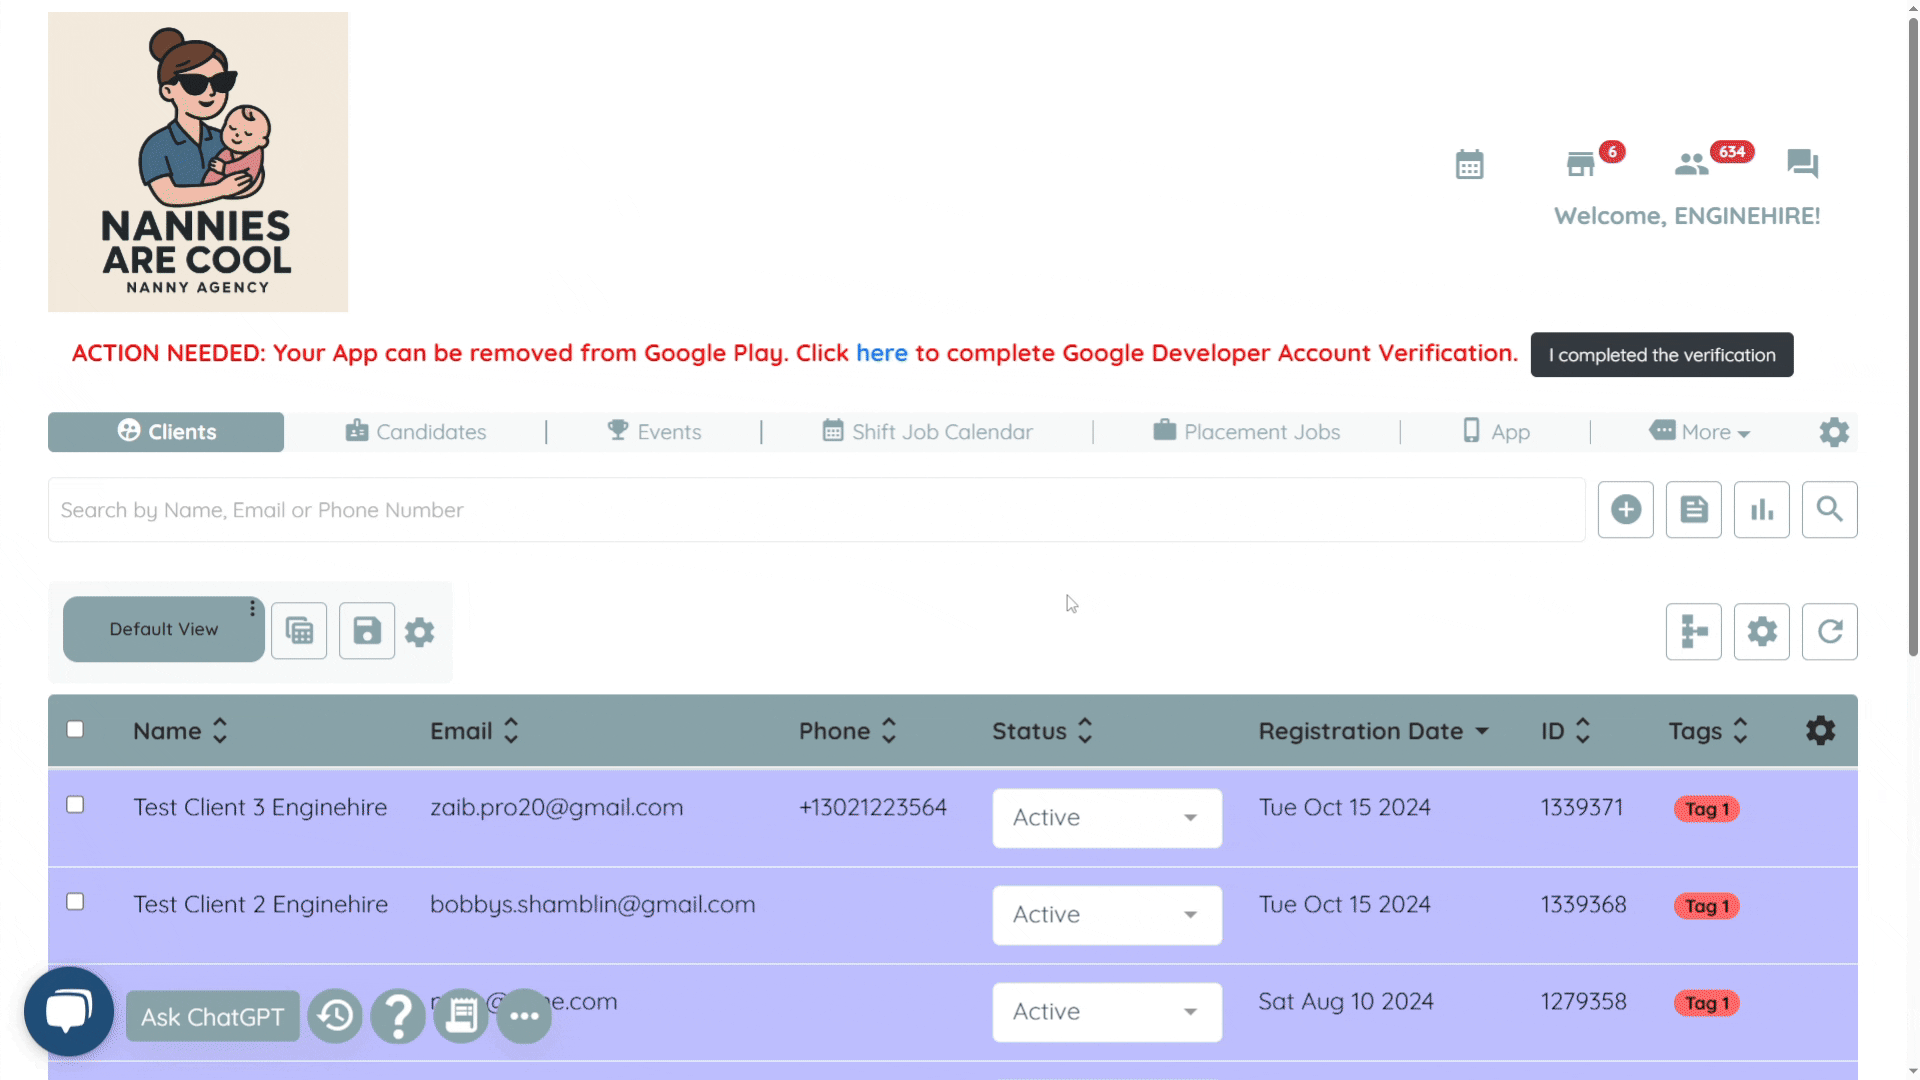Image resolution: width=1920 pixels, height=1080 pixels.
Task: Open the people icon with 634 badge
Action: [x=1692, y=164]
